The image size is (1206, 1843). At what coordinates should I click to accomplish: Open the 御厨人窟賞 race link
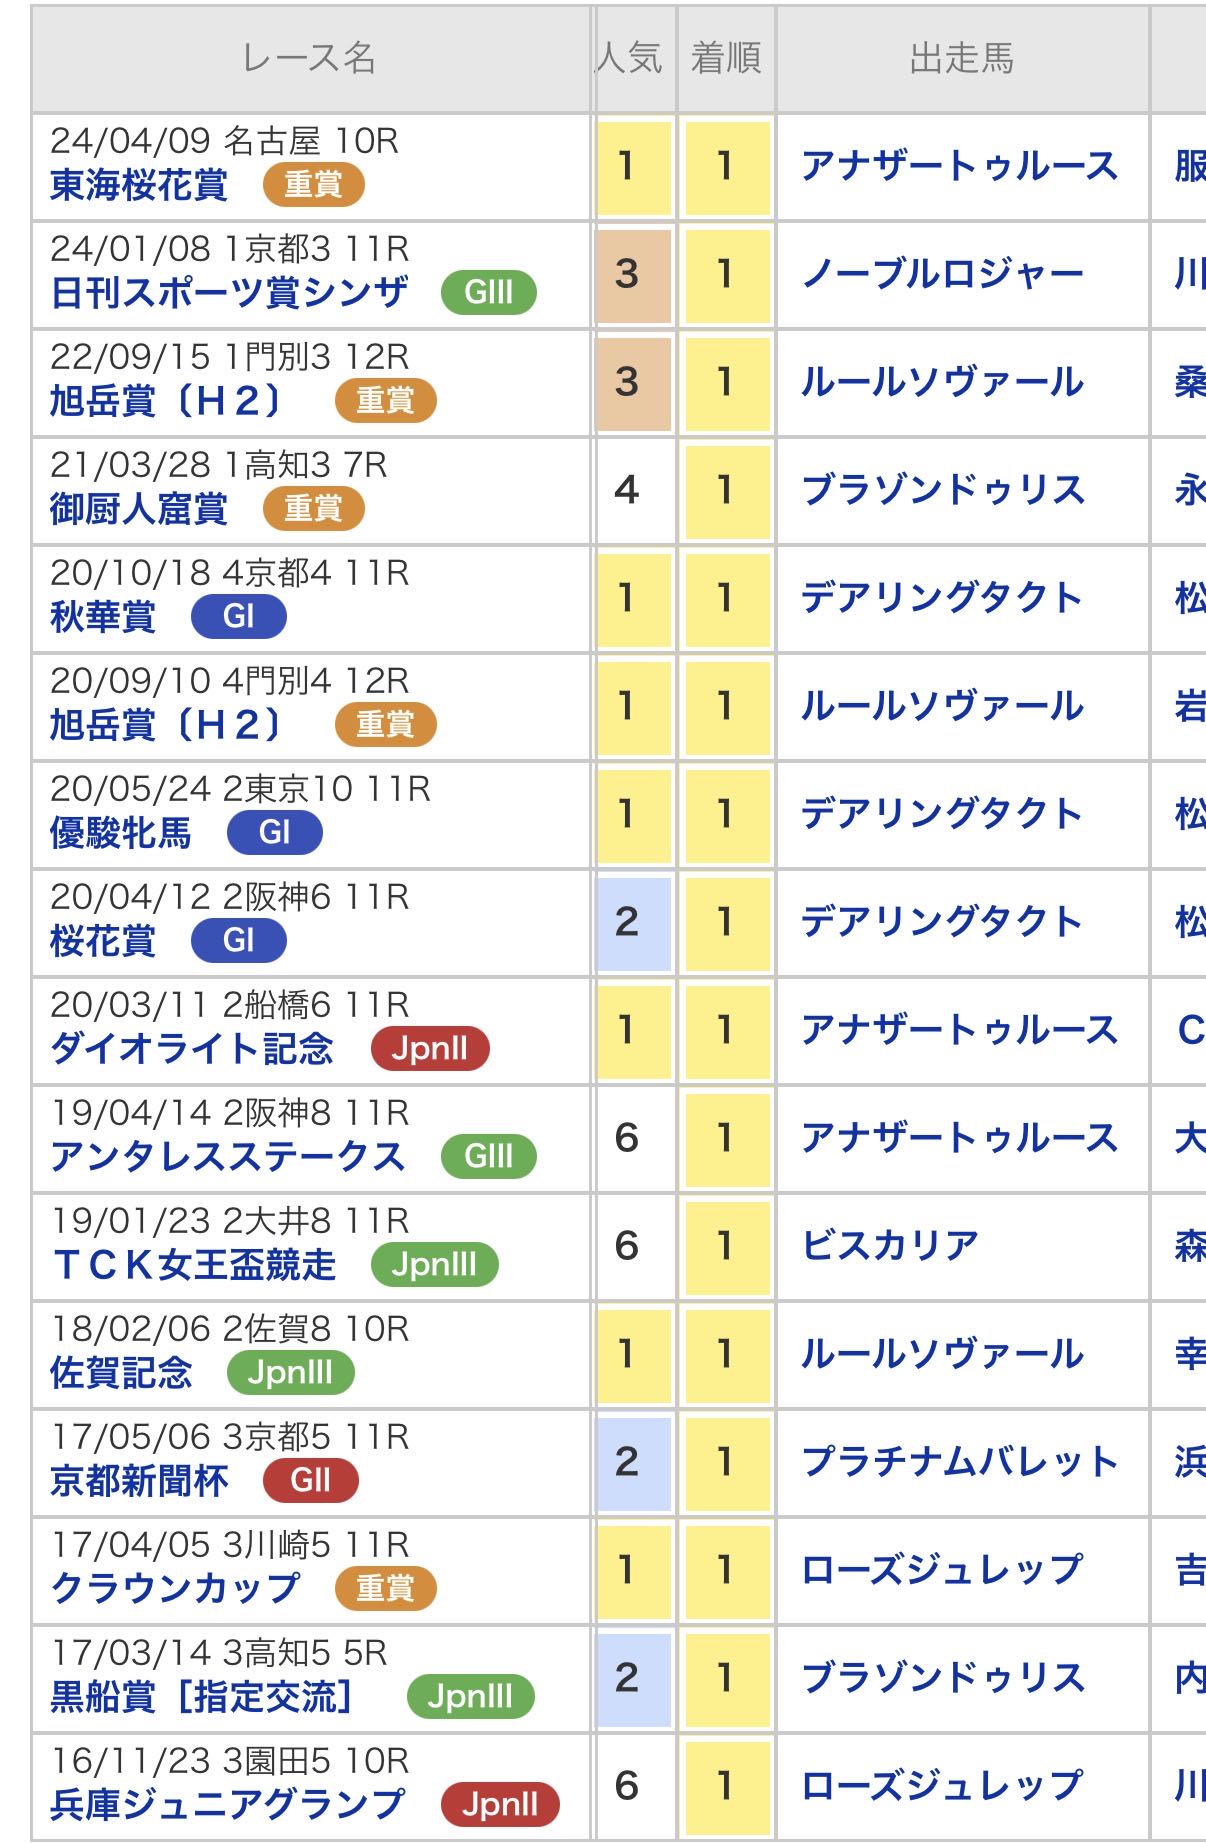pos(139,510)
